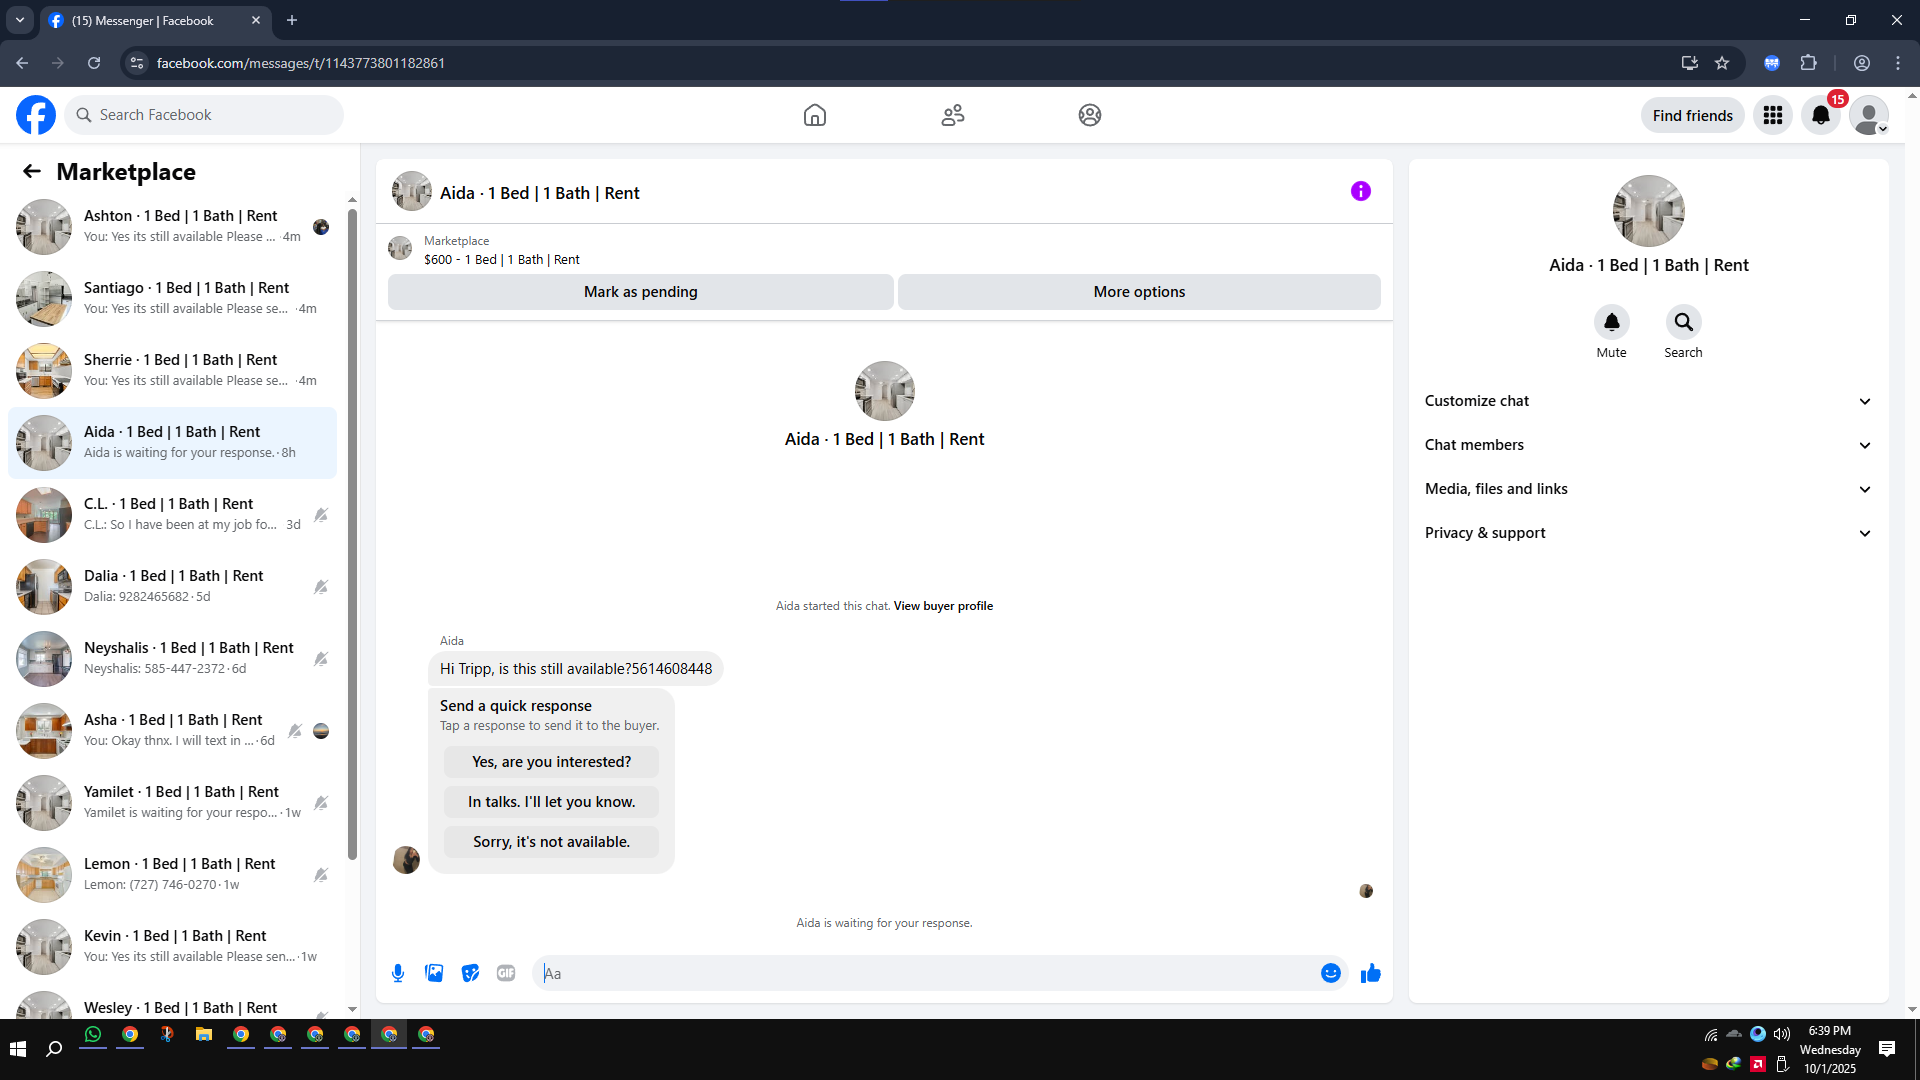Focus the Search Facebook field
Screen dimensions: 1920x1080
tap(204, 115)
